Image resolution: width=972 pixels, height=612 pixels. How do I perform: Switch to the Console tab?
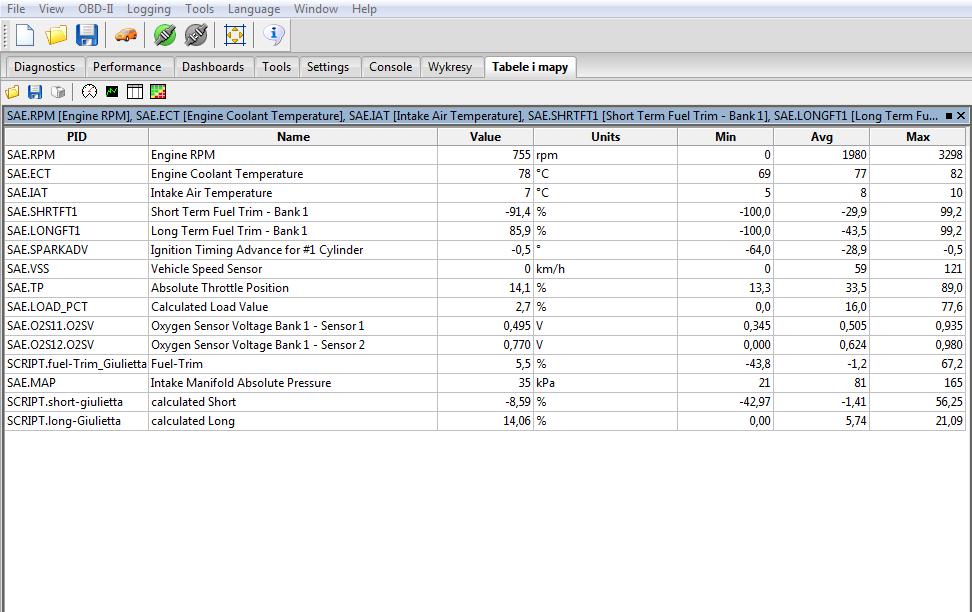(x=391, y=67)
